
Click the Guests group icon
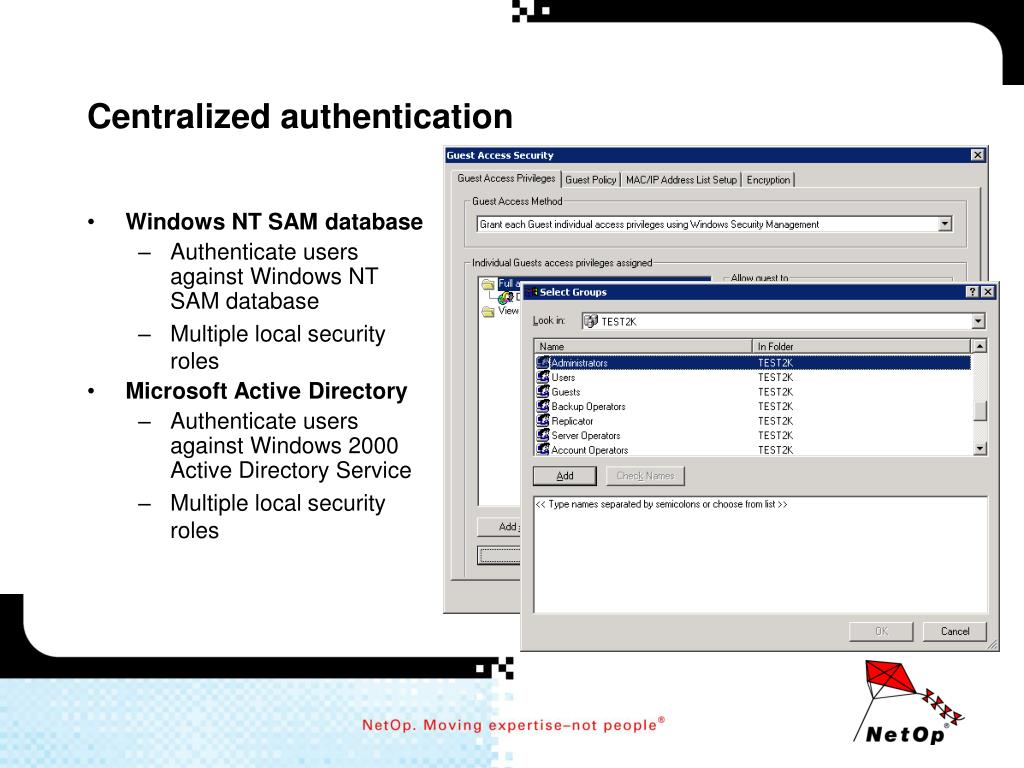tap(543, 391)
